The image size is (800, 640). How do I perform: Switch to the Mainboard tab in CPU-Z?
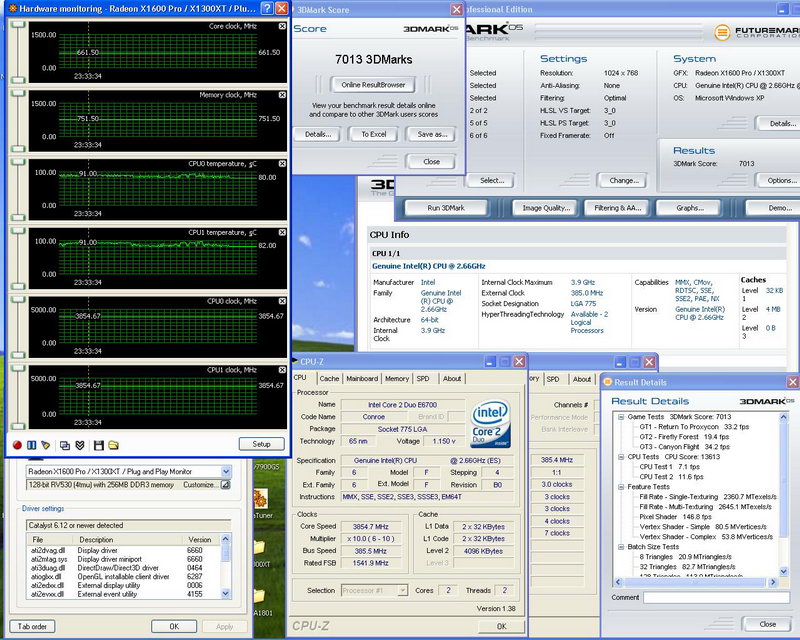[362, 379]
